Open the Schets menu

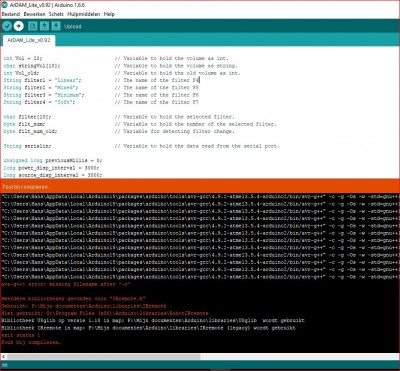point(56,14)
